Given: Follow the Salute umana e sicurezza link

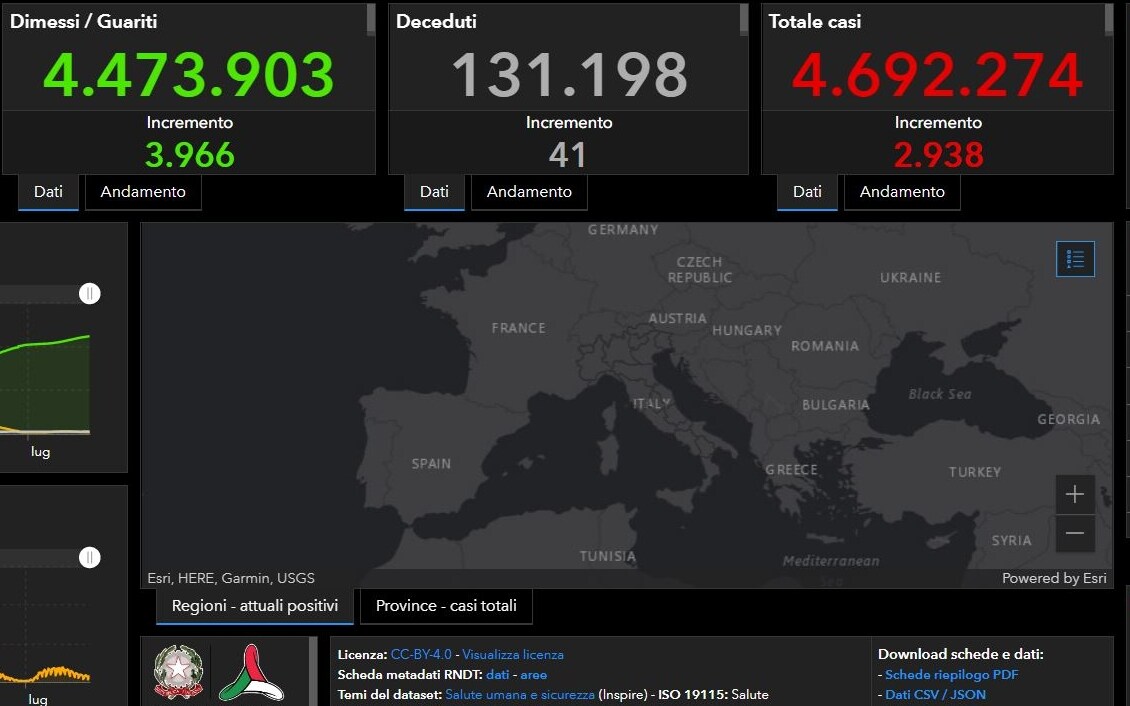Looking at the screenshot, I should click(520, 694).
